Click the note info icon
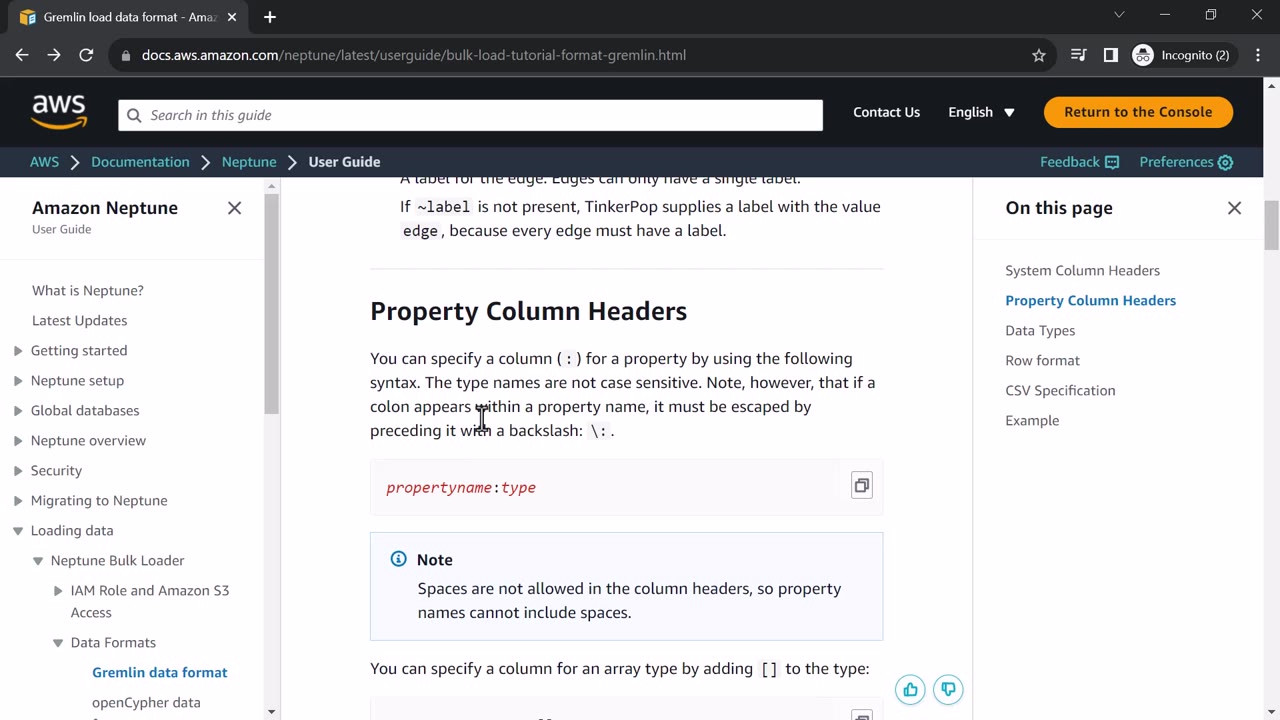The width and height of the screenshot is (1280, 720). 398,559
